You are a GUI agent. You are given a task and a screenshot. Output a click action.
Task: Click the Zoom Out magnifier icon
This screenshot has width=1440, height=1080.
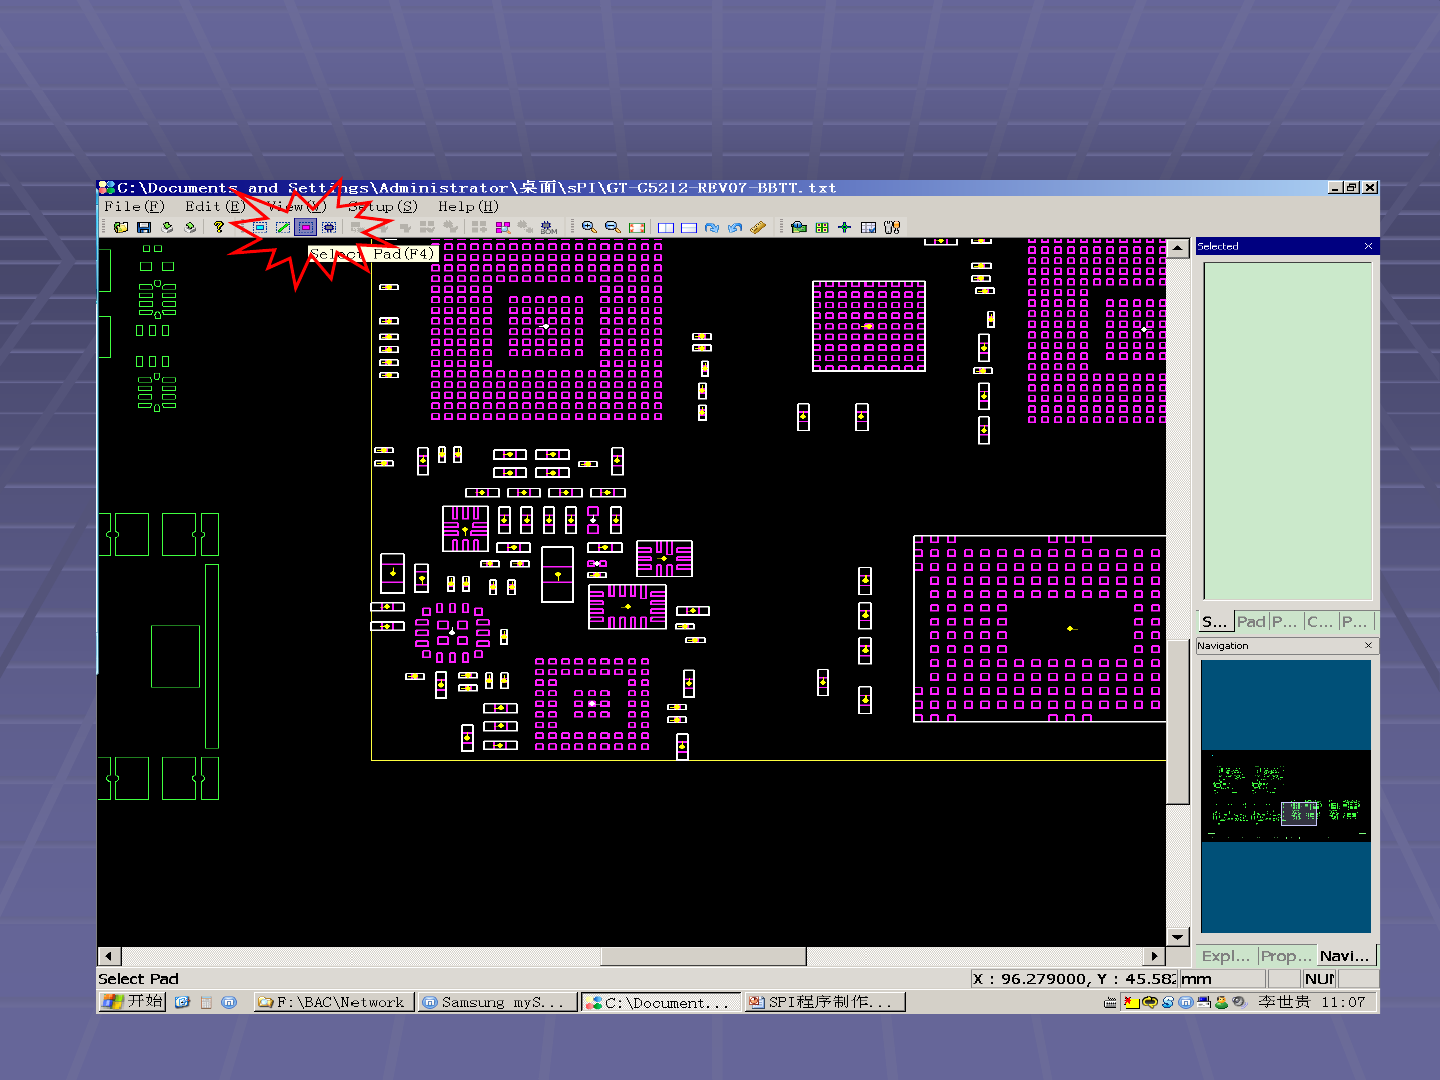(612, 228)
